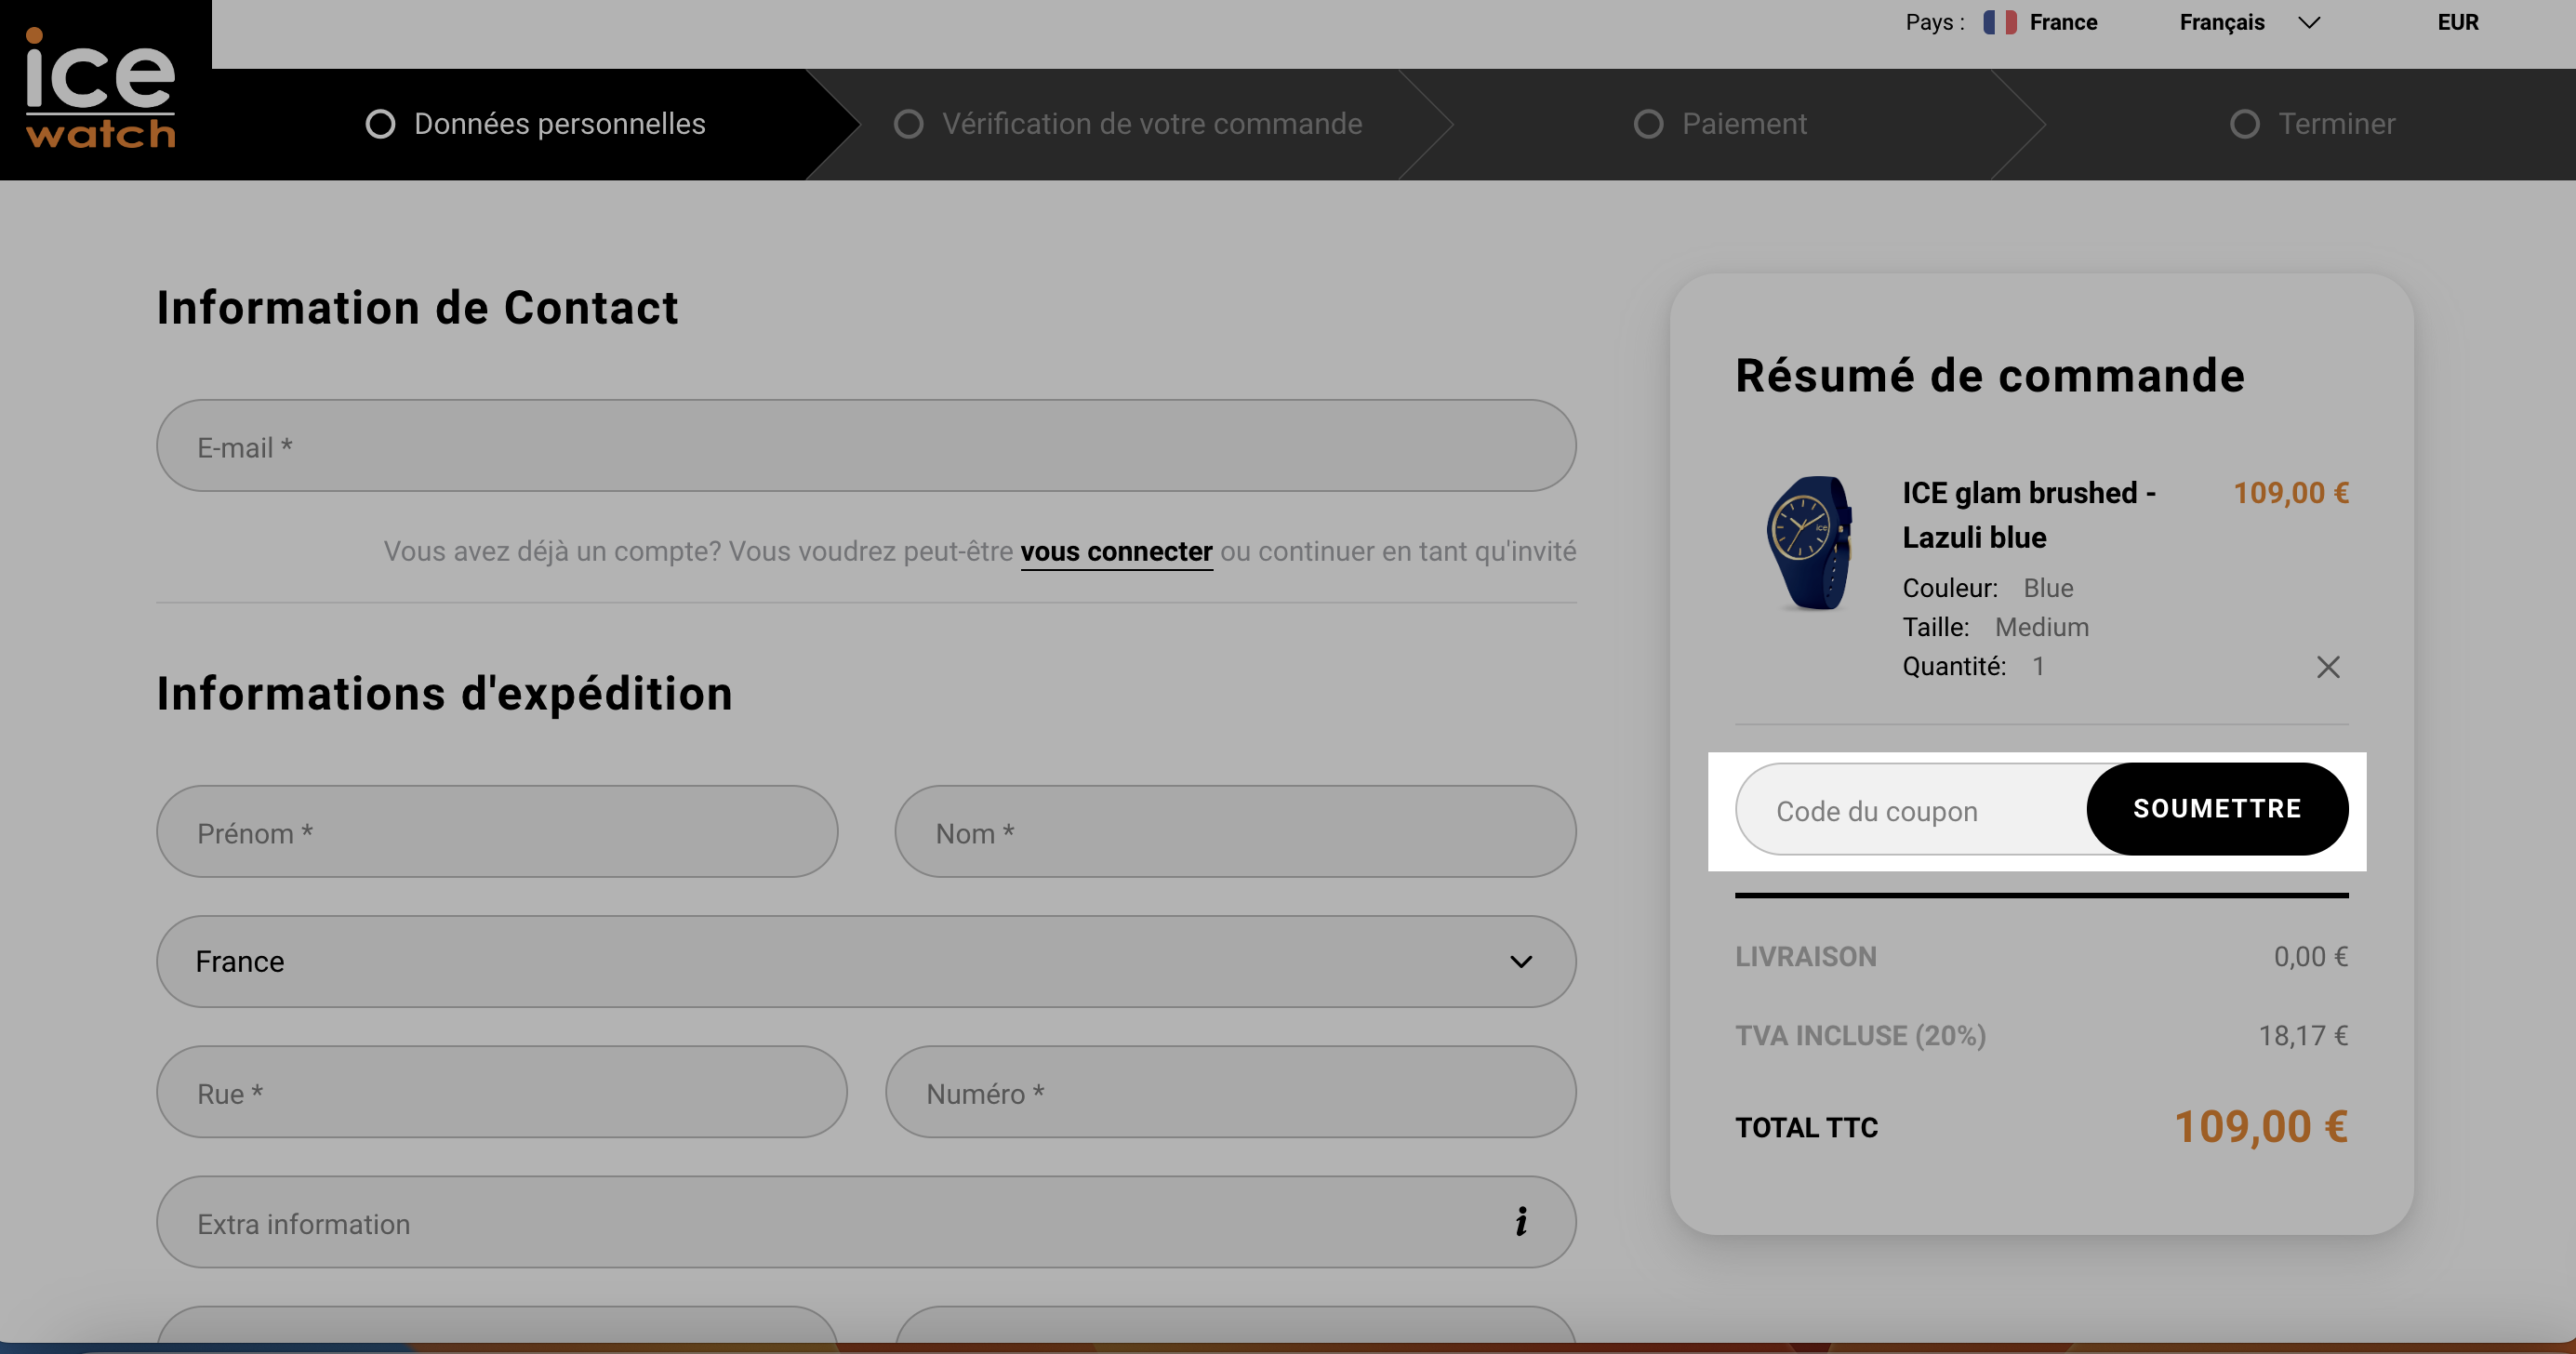The height and width of the screenshot is (1354, 2576).
Task: Click the EUR currency label
Action: coord(2458,22)
